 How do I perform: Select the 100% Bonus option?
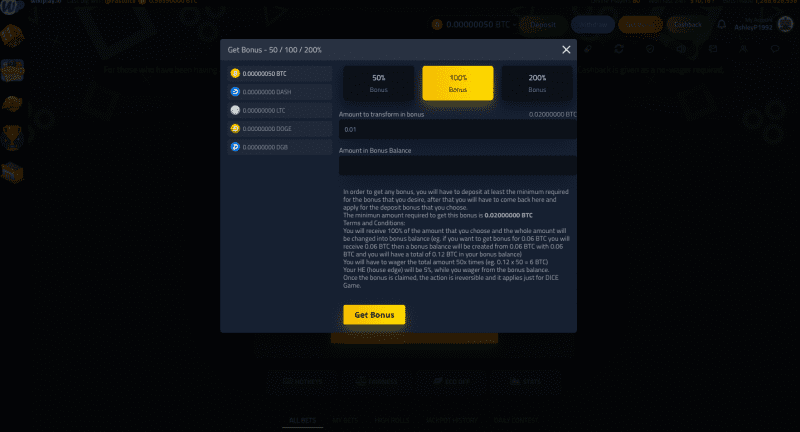pos(457,83)
